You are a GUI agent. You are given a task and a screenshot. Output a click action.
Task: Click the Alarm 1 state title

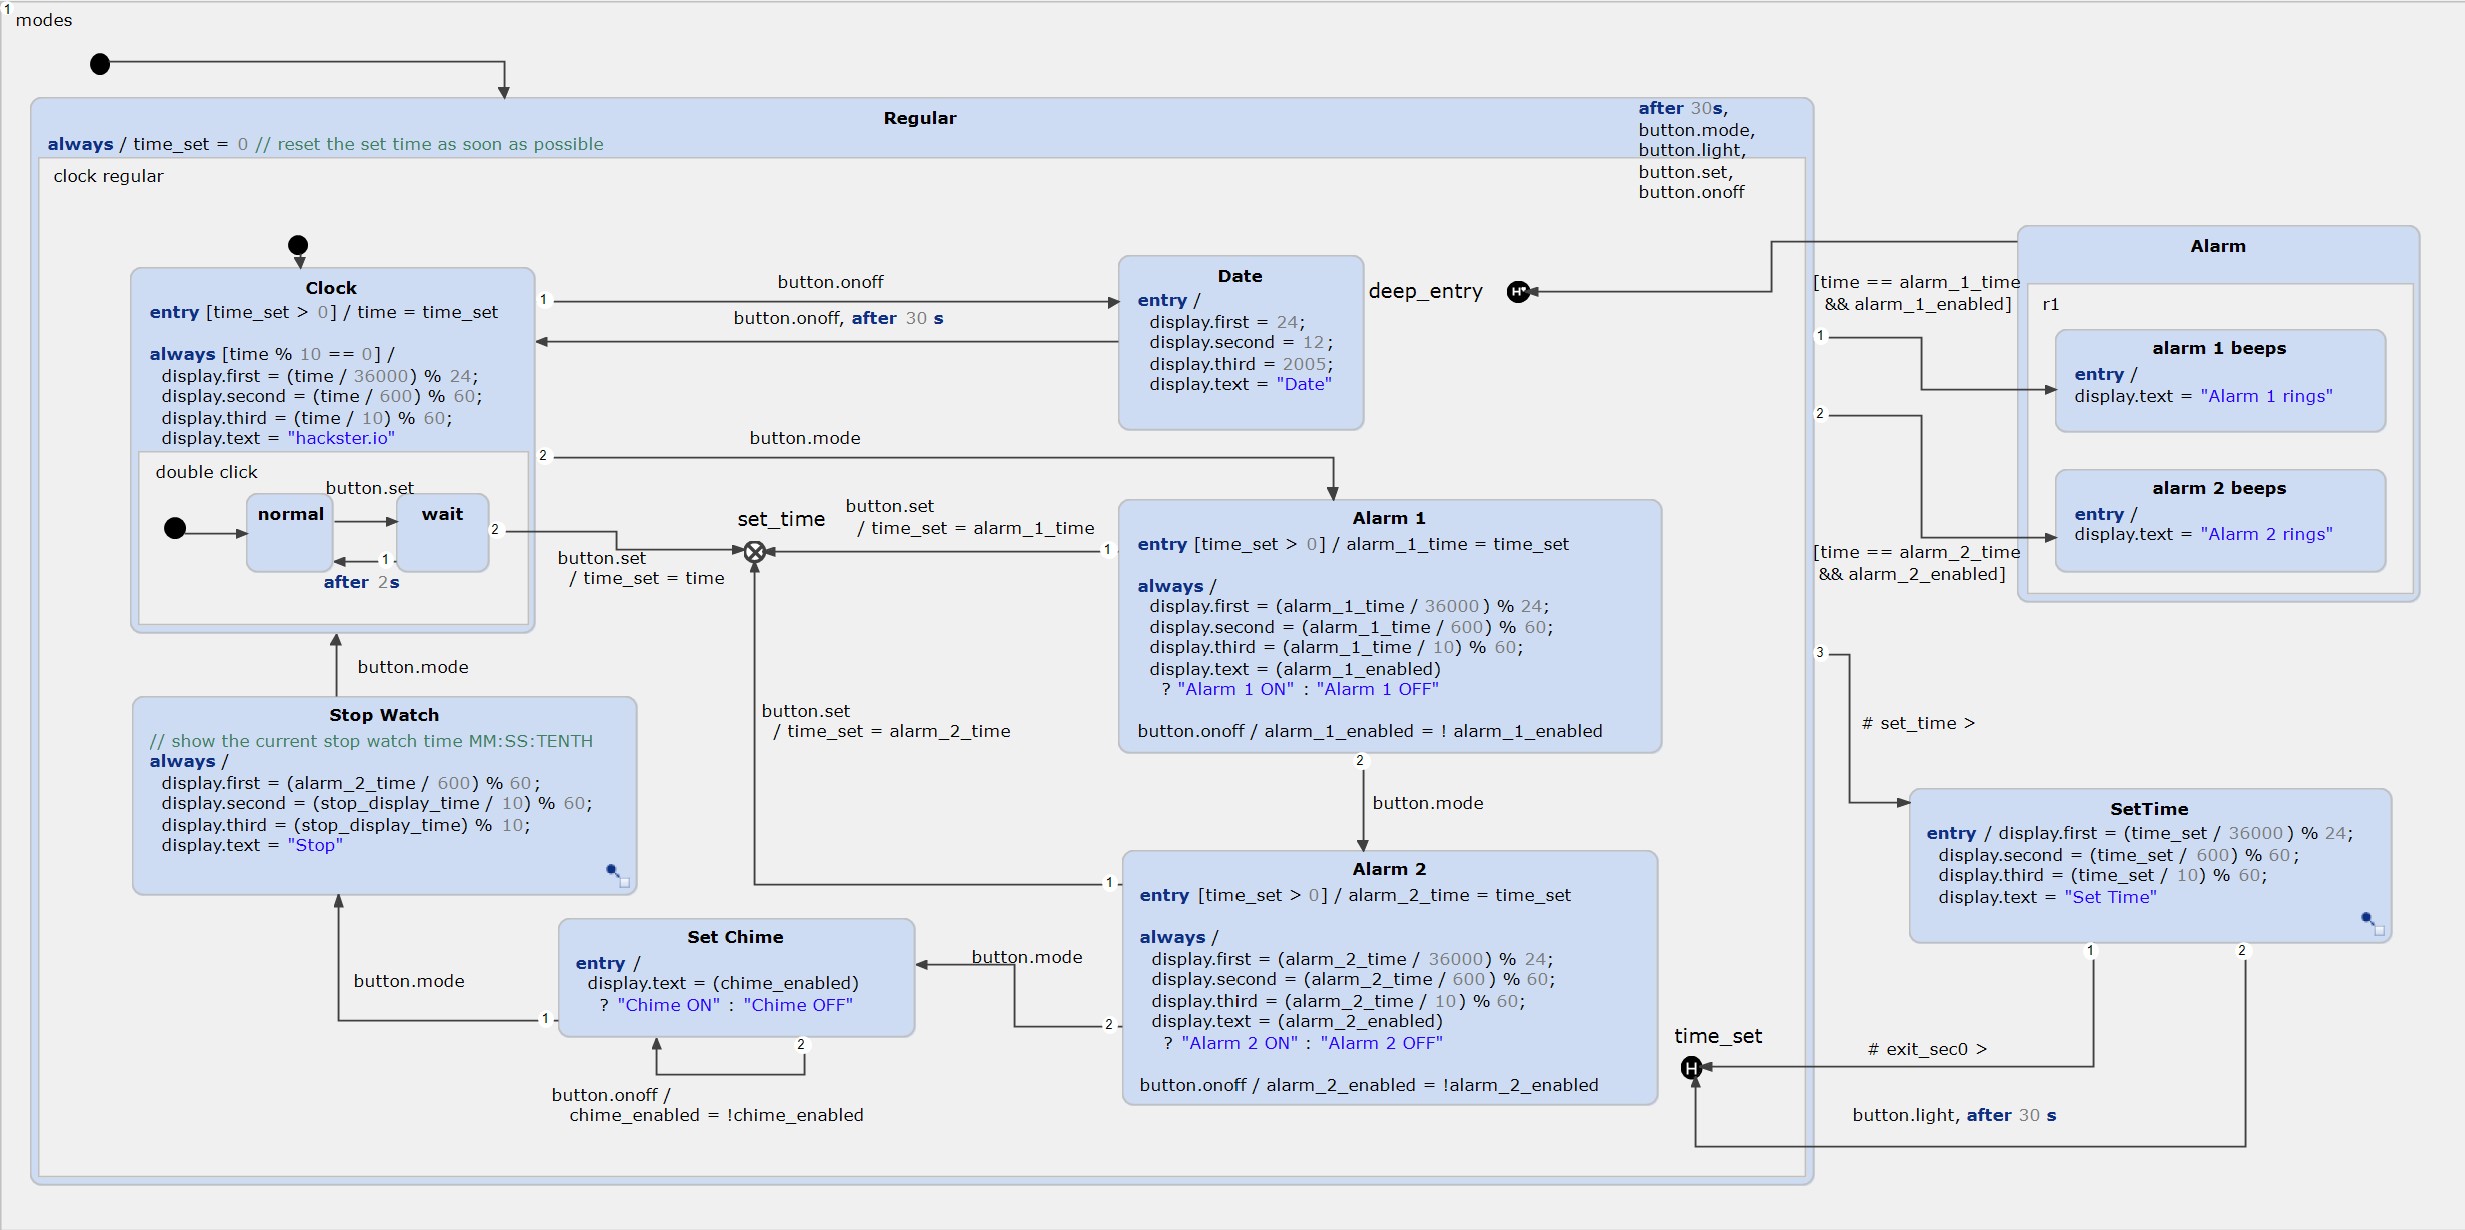1389,518
